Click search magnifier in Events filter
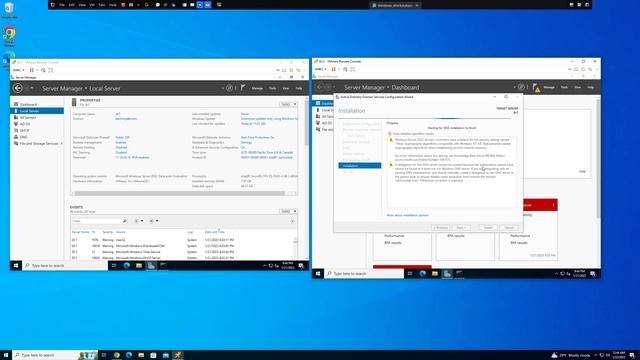The image size is (640, 360). 124,221
